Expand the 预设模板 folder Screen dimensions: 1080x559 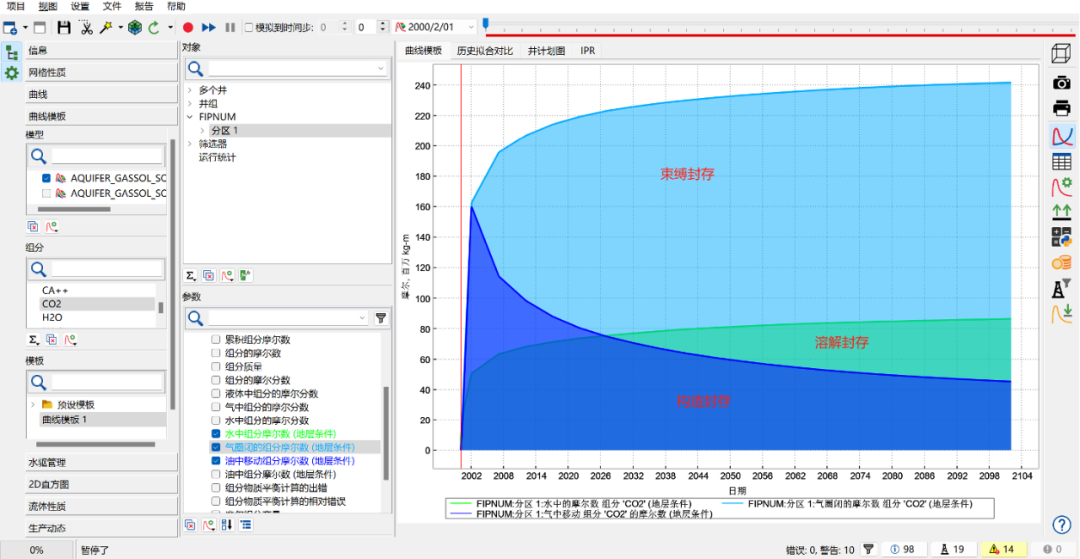pyautogui.click(x=32, y=405)
